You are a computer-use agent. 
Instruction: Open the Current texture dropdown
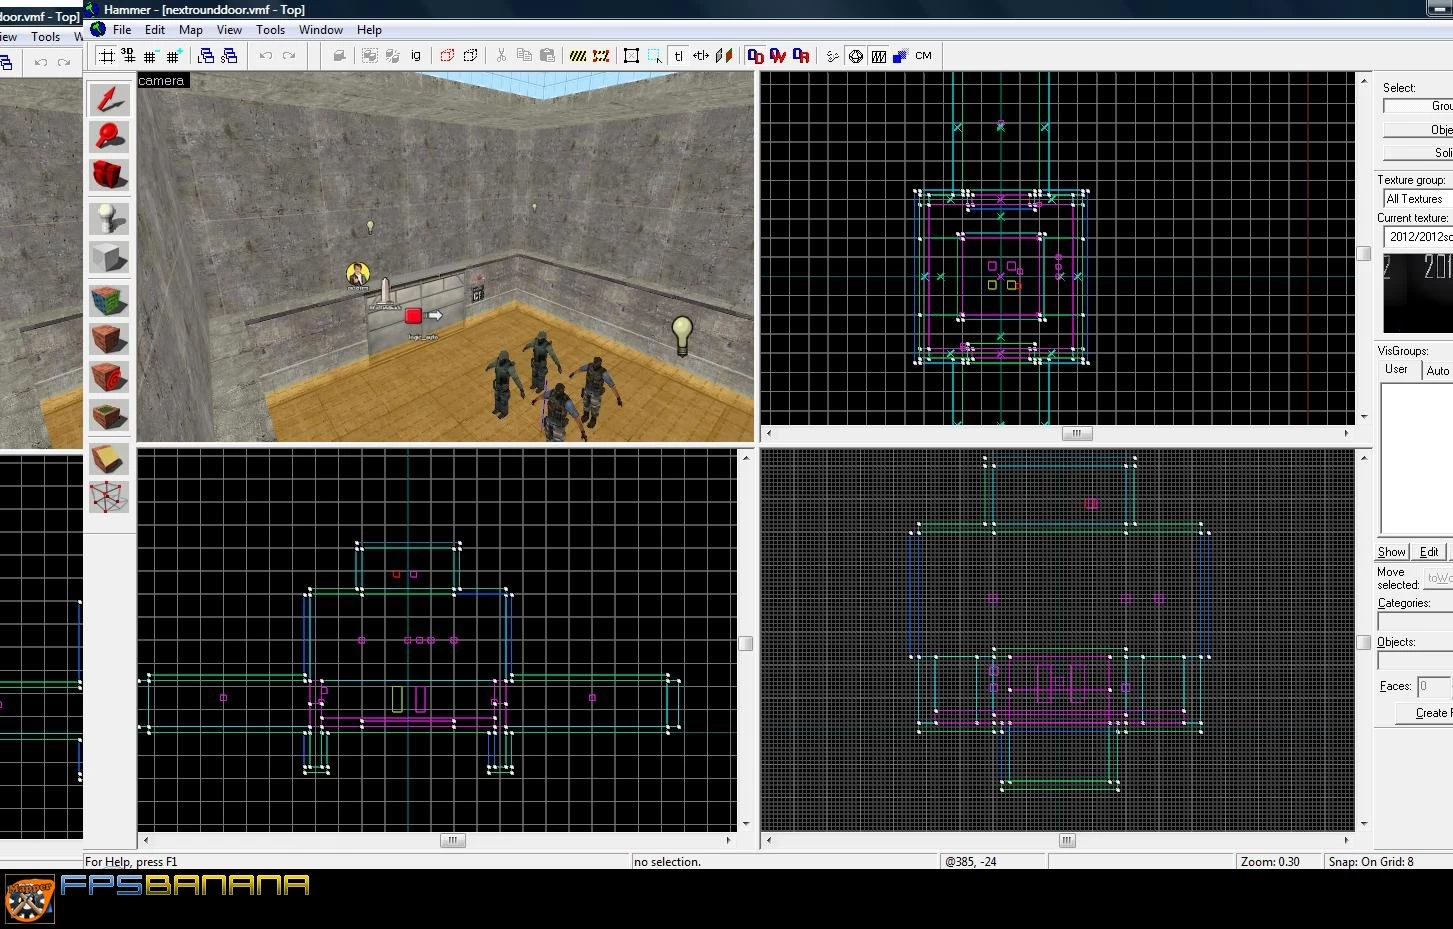[x=1418, y=237]
